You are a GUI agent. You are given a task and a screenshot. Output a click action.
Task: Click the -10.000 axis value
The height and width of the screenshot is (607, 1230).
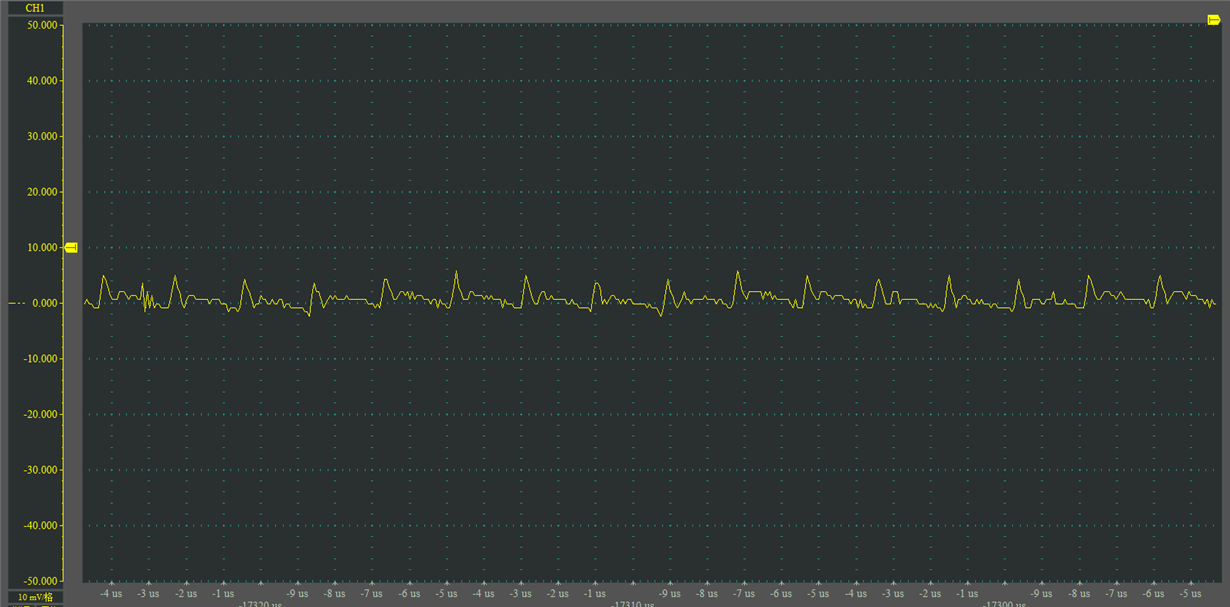click(41, 359)
